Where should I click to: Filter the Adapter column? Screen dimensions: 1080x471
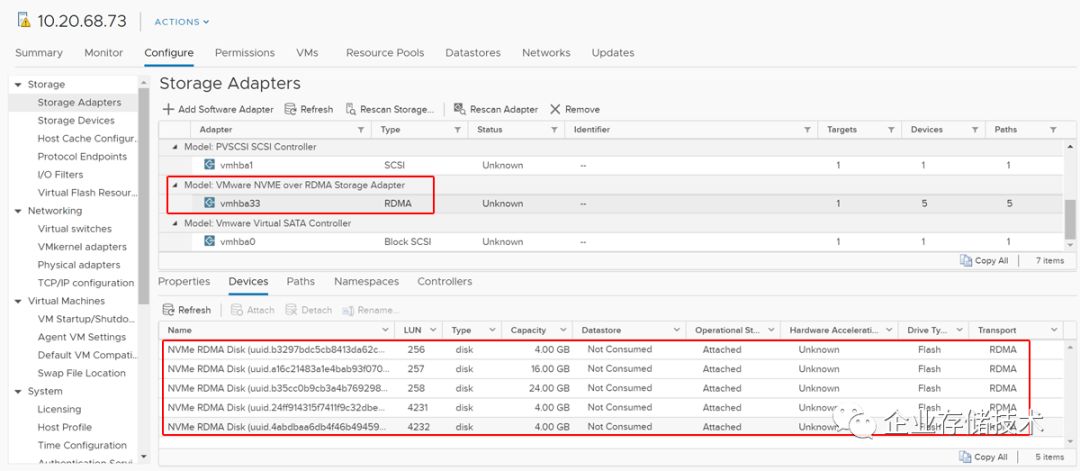pos(361,130)
